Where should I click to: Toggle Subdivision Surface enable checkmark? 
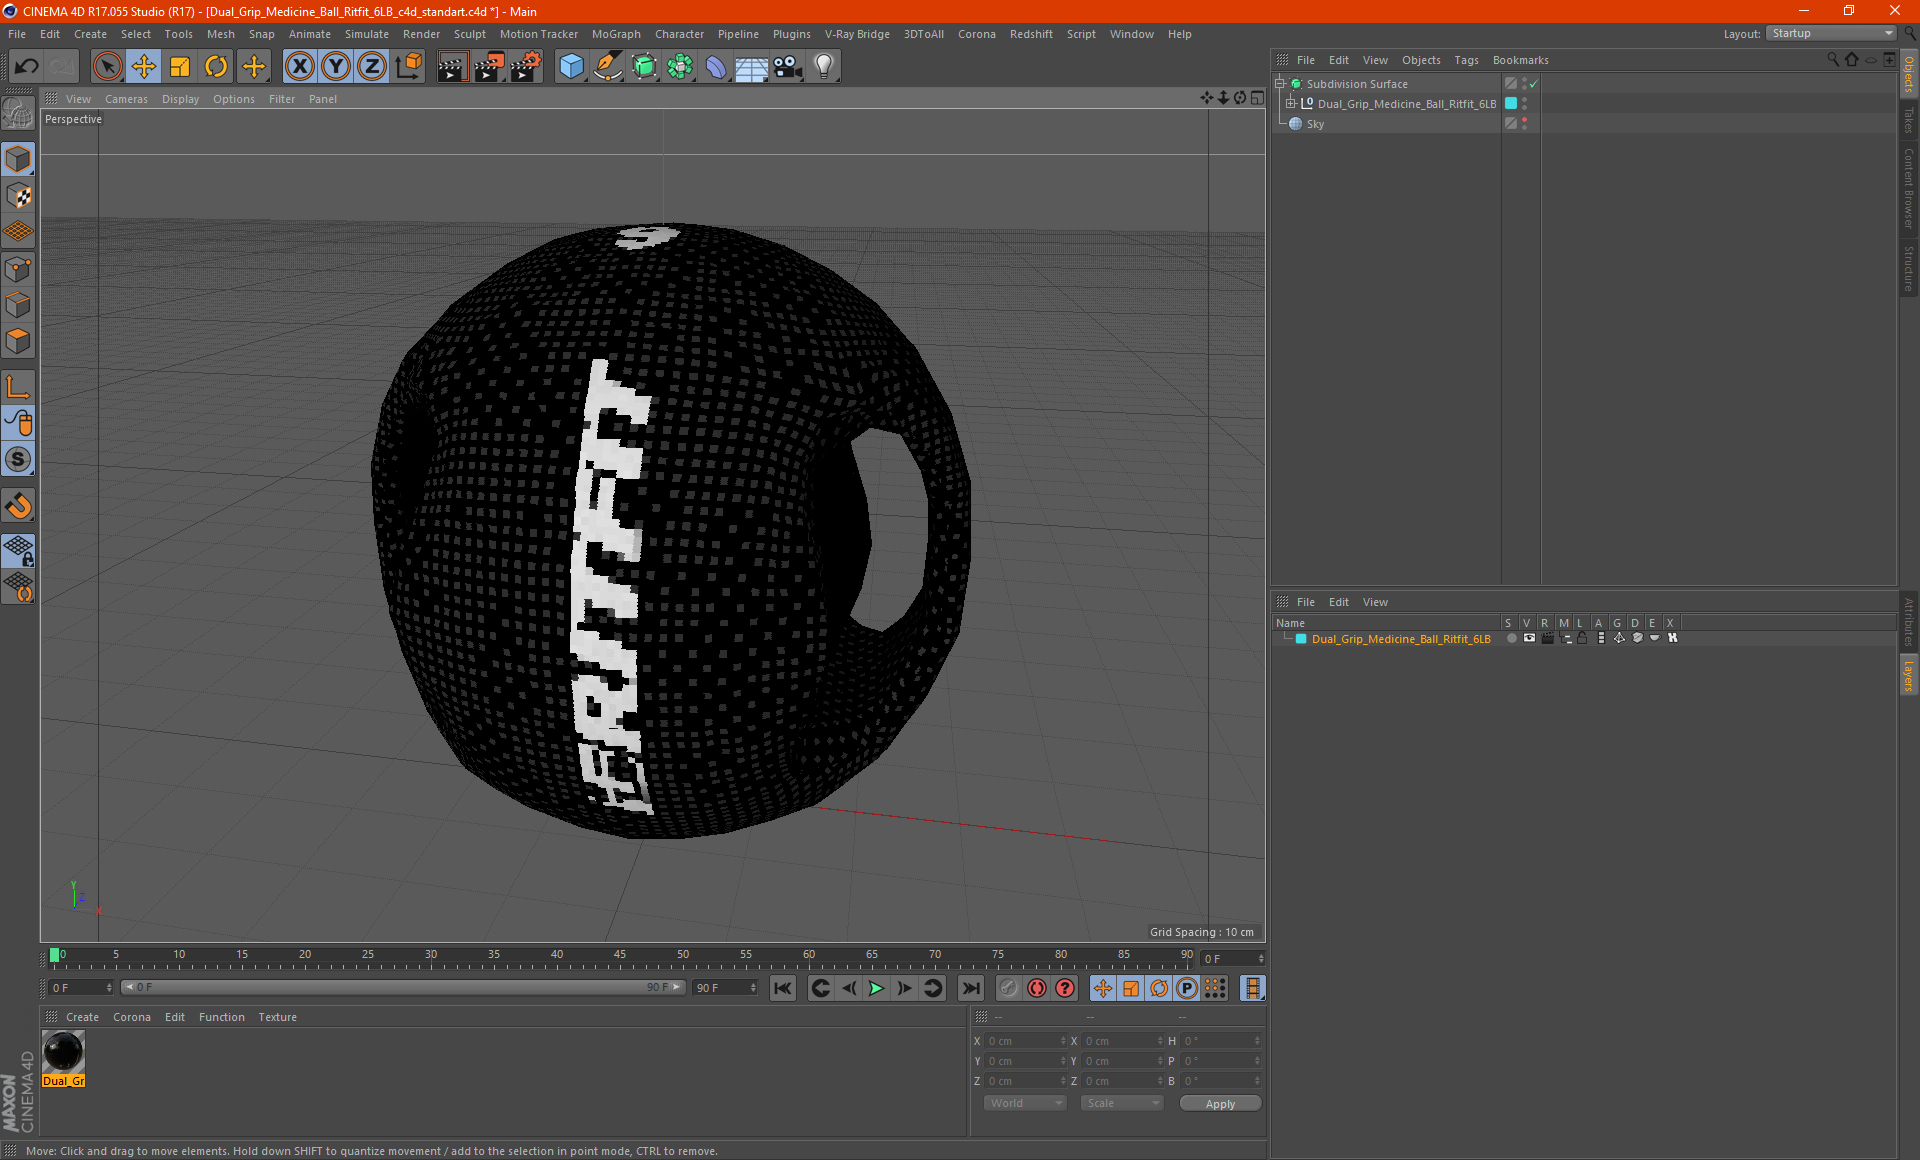tap(1533, 84)
